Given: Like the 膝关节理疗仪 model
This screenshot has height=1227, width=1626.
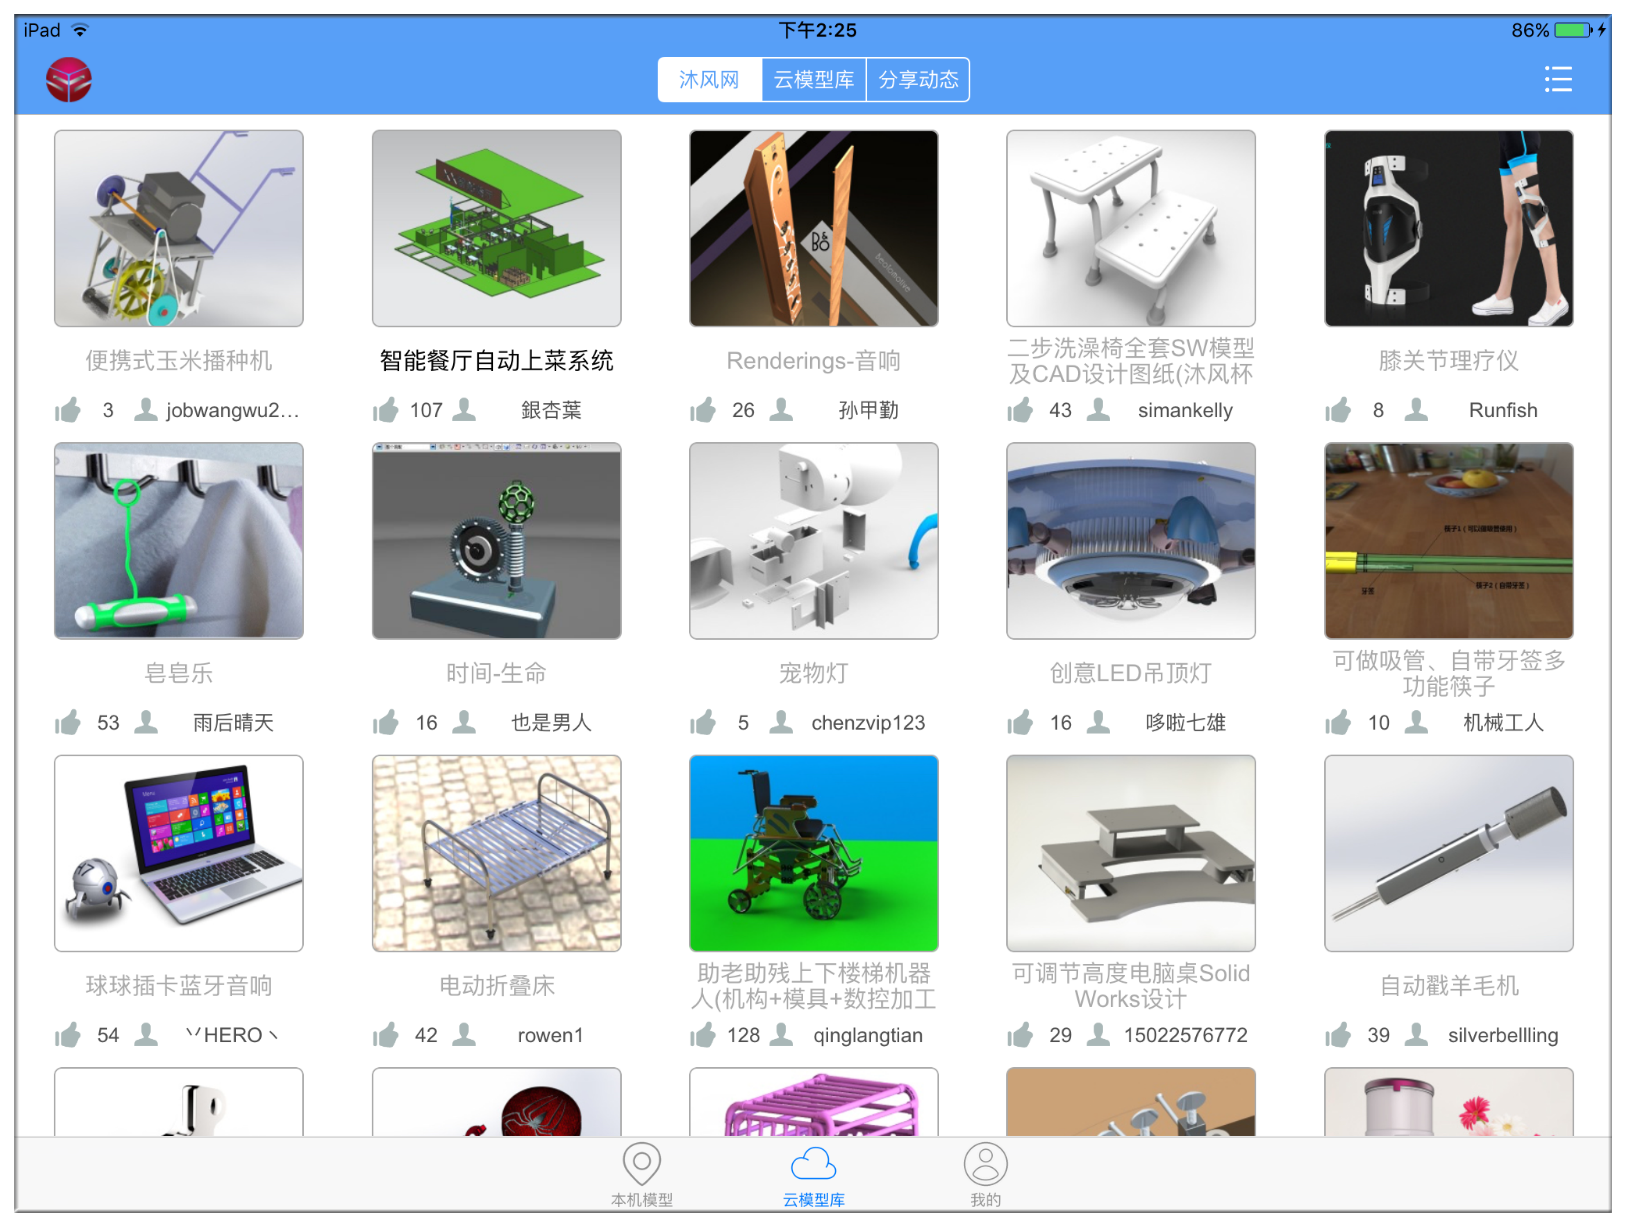Looking at the screenshot, I should pos(1338,410).
